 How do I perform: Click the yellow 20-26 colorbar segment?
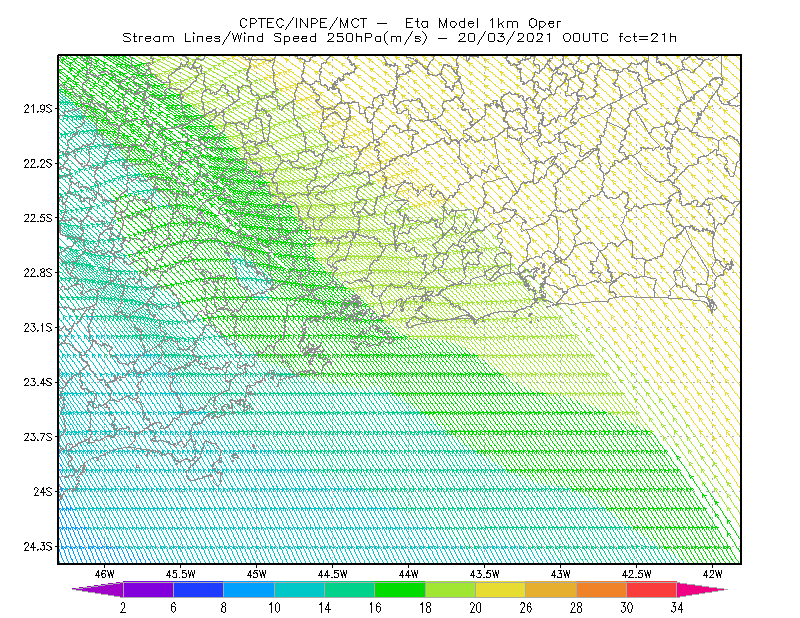point(501,589)
